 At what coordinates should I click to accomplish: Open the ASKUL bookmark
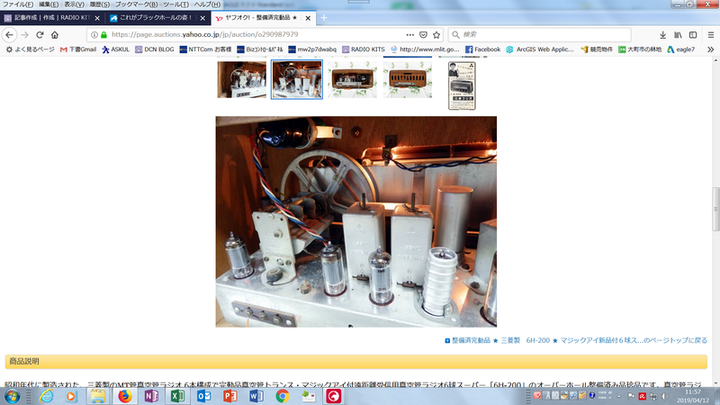(116, 49)
